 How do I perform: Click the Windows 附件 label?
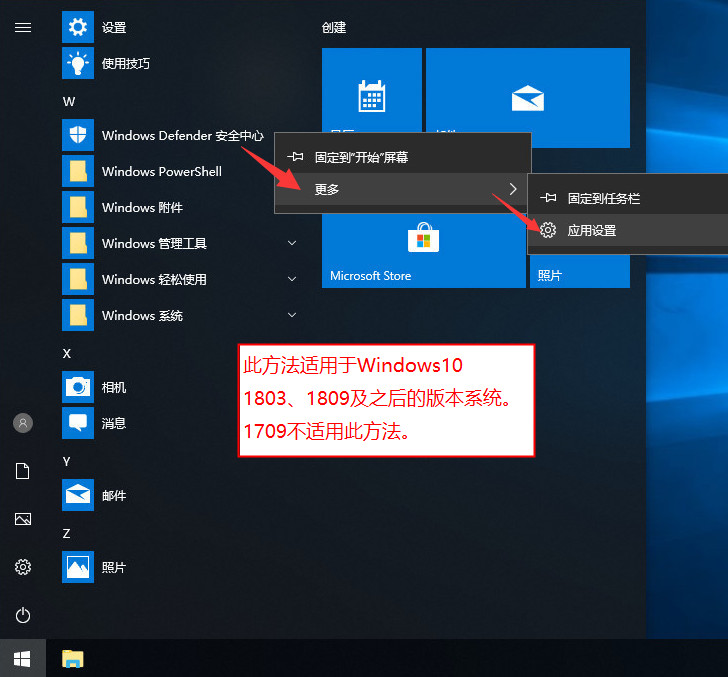click(x=142, y=207)
